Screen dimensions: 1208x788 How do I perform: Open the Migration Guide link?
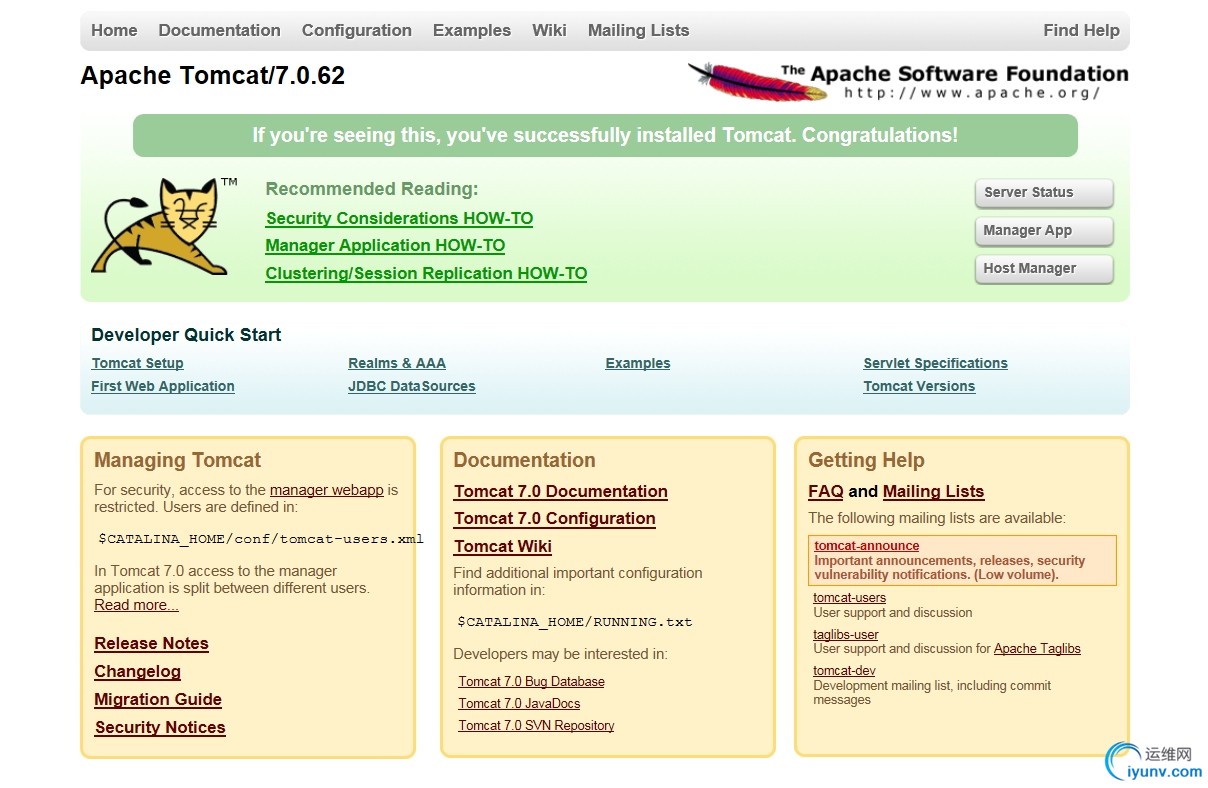(x=158, y=699)
